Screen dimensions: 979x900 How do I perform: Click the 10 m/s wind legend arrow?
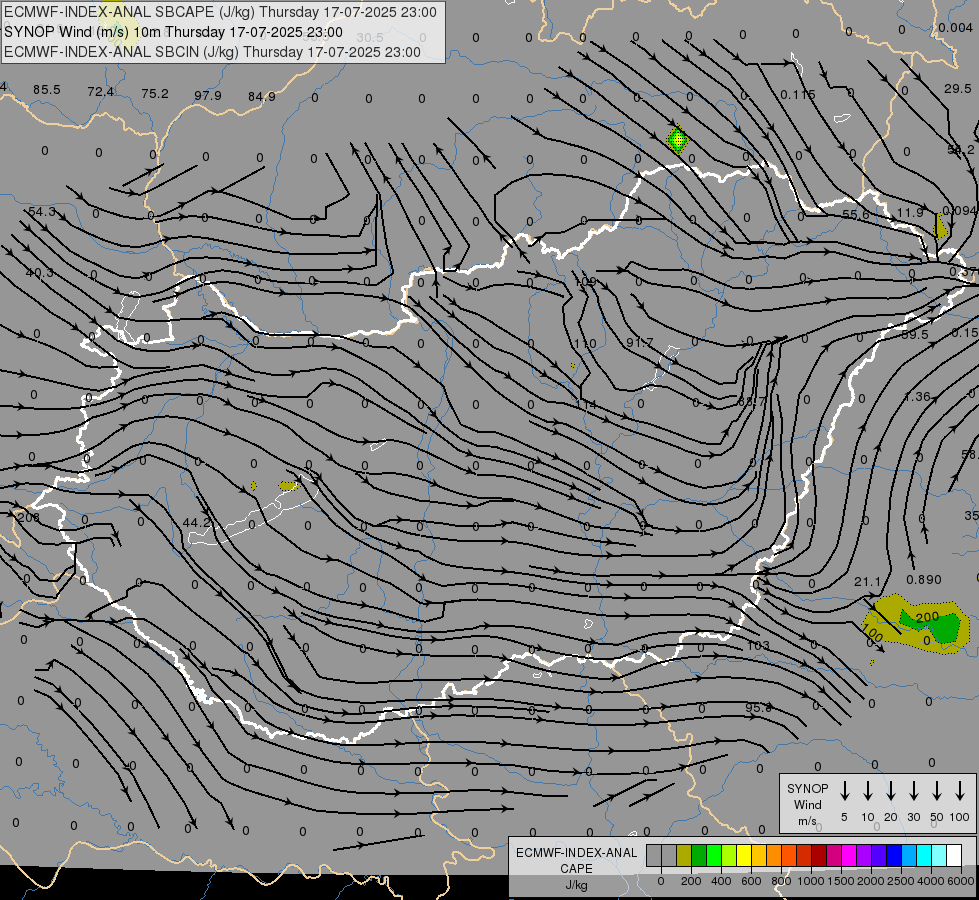(x=868, y=791)
